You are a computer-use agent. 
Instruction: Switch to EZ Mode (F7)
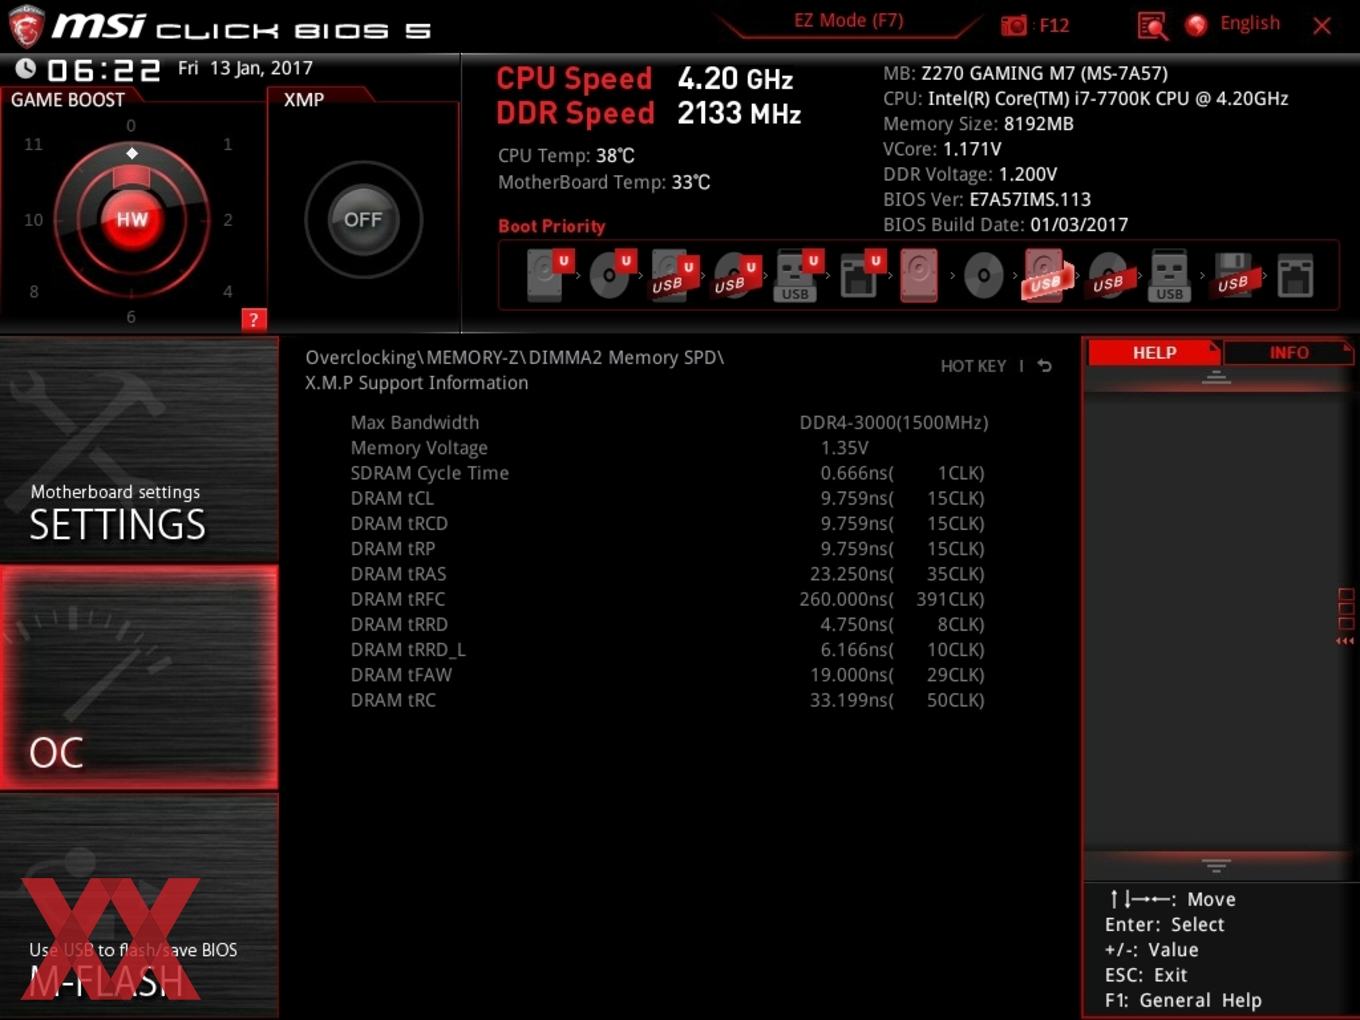tap(848, 20)
